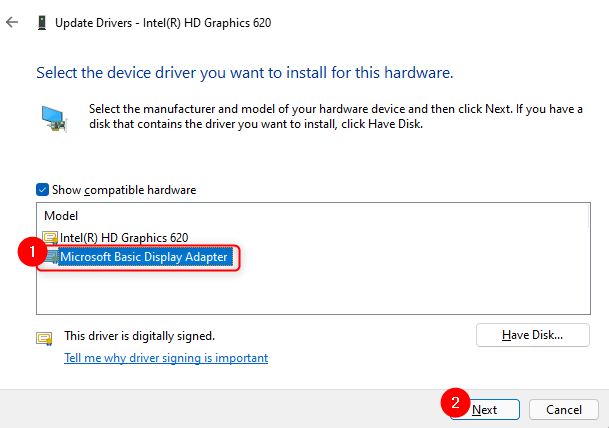Image resolution: width=609 pixels, height=428 pixels.
Task: Click the red number 1 annotation badge
Action: coord(32,255)
